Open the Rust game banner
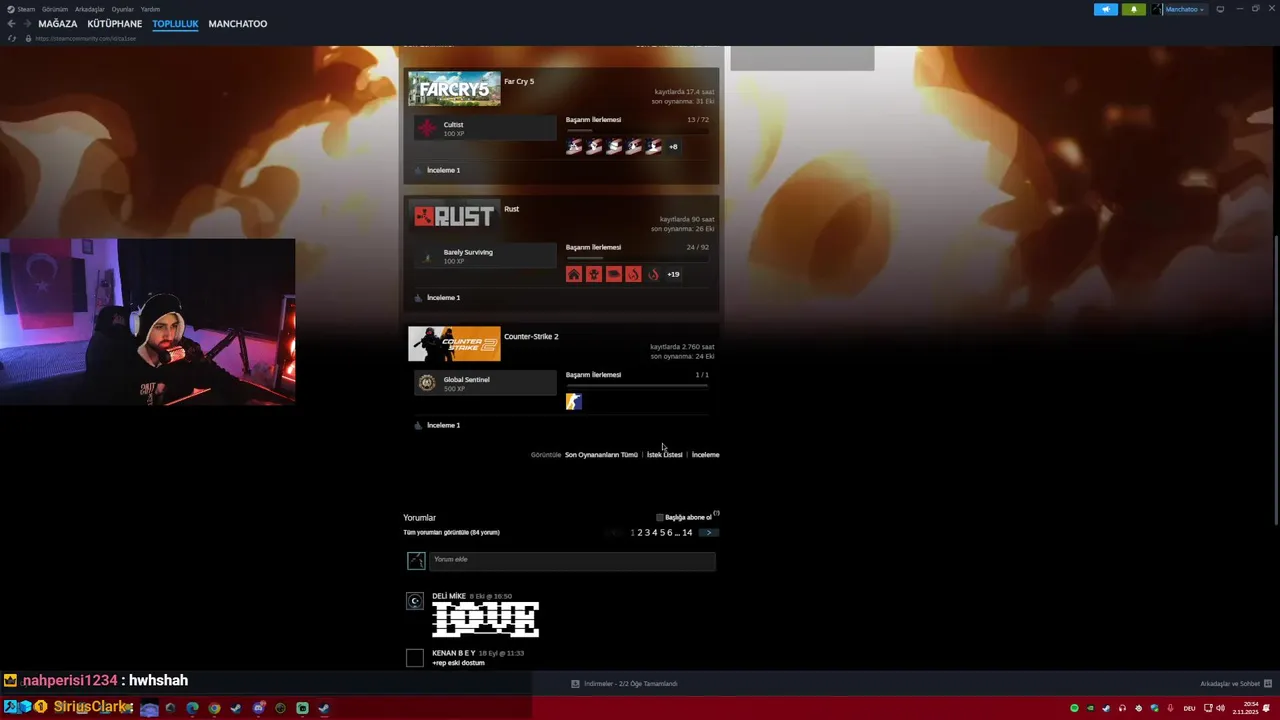 pyautogui.click(x=454, y=216)
